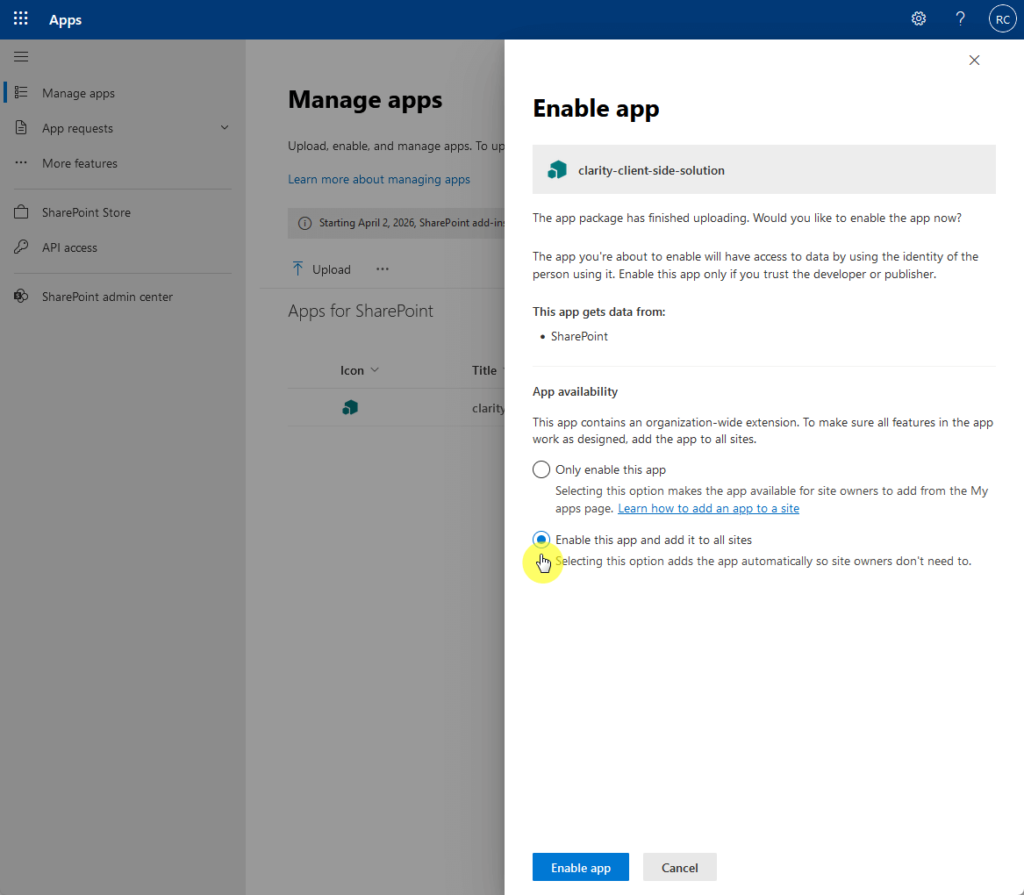Click the Upload arrow icon
Image resolution: width=1024 pixels, height=895 pixels.
[298, 268]
